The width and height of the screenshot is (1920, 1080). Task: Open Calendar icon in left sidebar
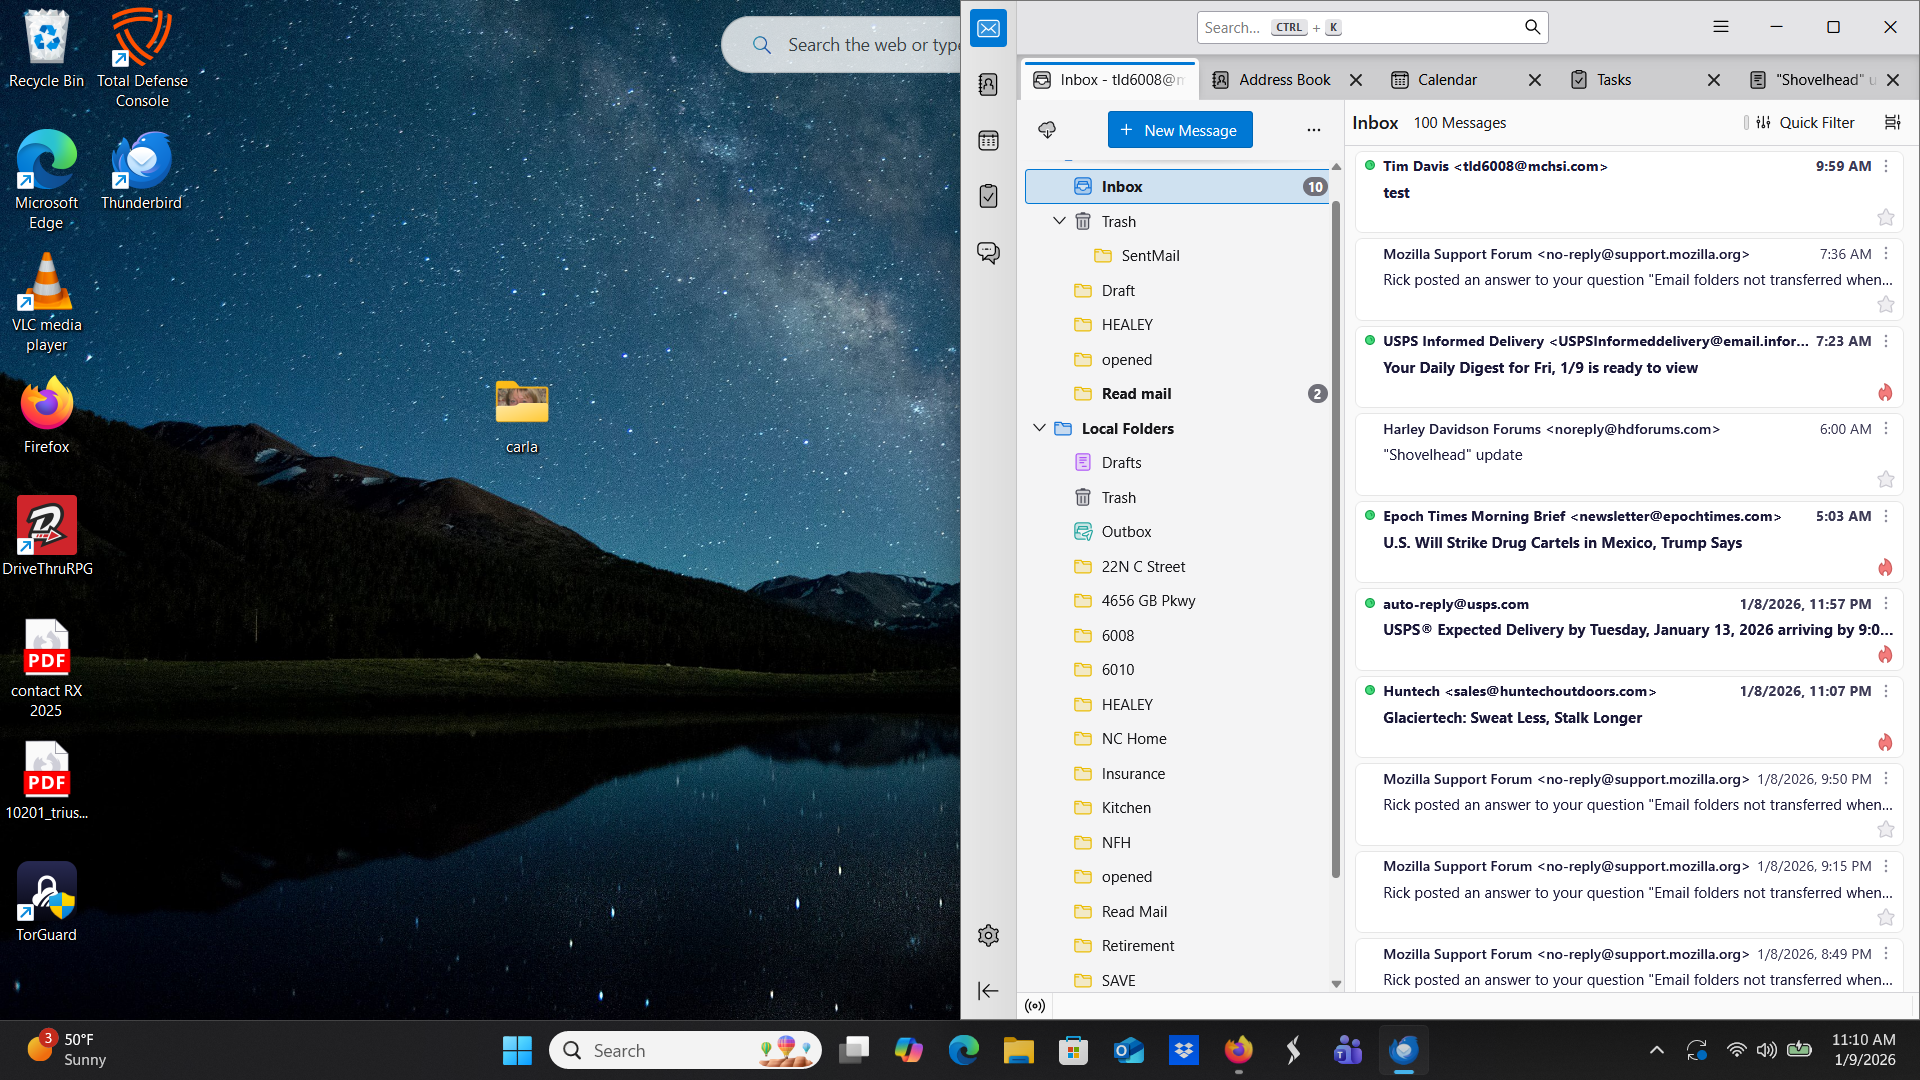coord(988,141)
